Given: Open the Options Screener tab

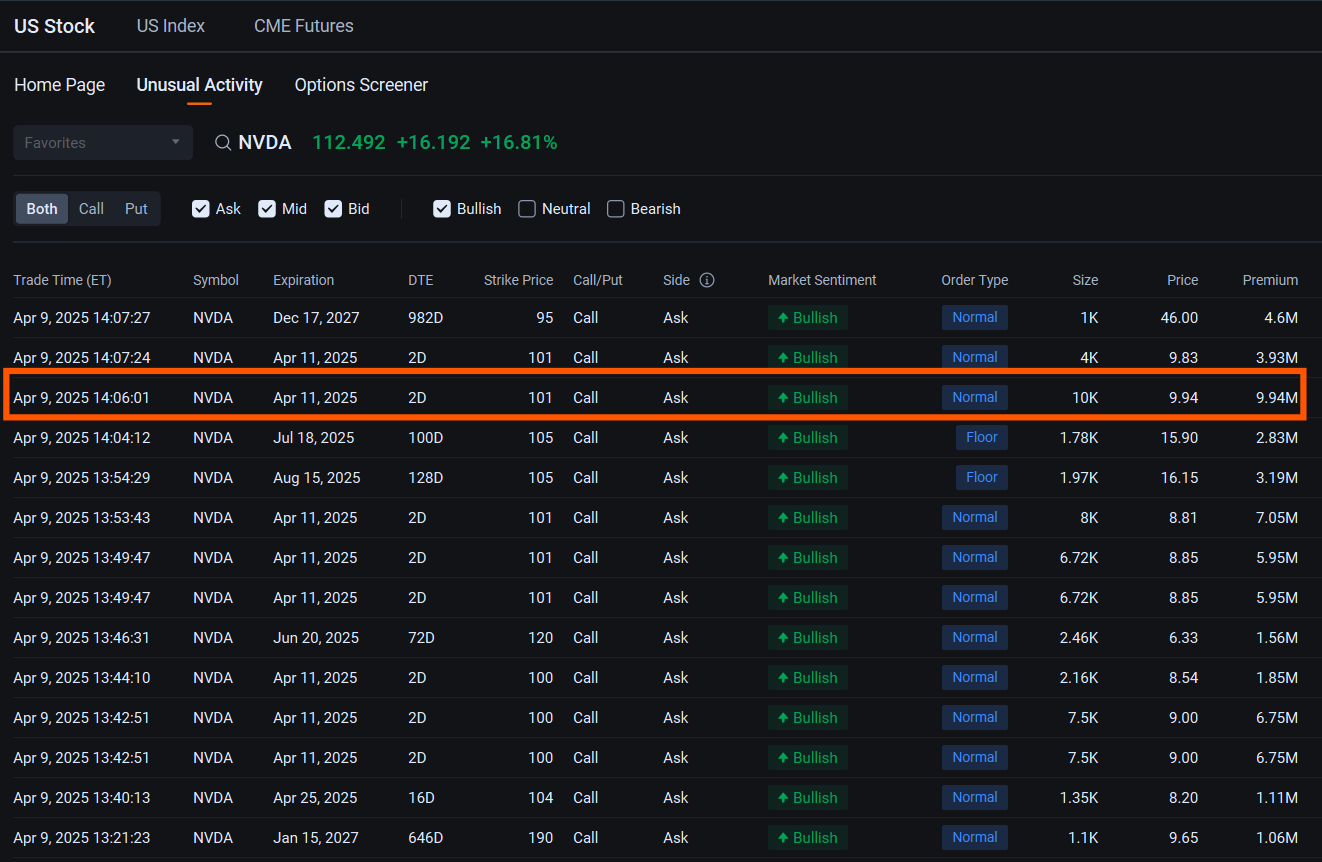Looking at the screenshot, I should point(361,85).
